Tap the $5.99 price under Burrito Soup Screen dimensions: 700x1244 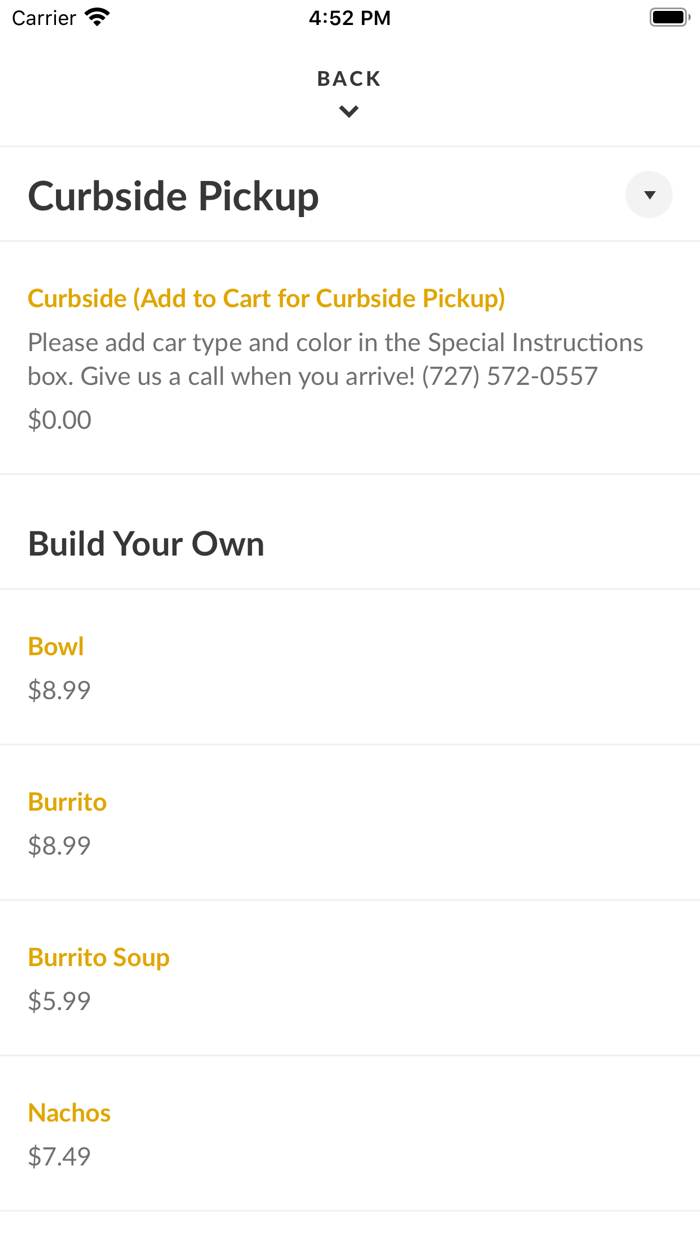click(58, 1001)
